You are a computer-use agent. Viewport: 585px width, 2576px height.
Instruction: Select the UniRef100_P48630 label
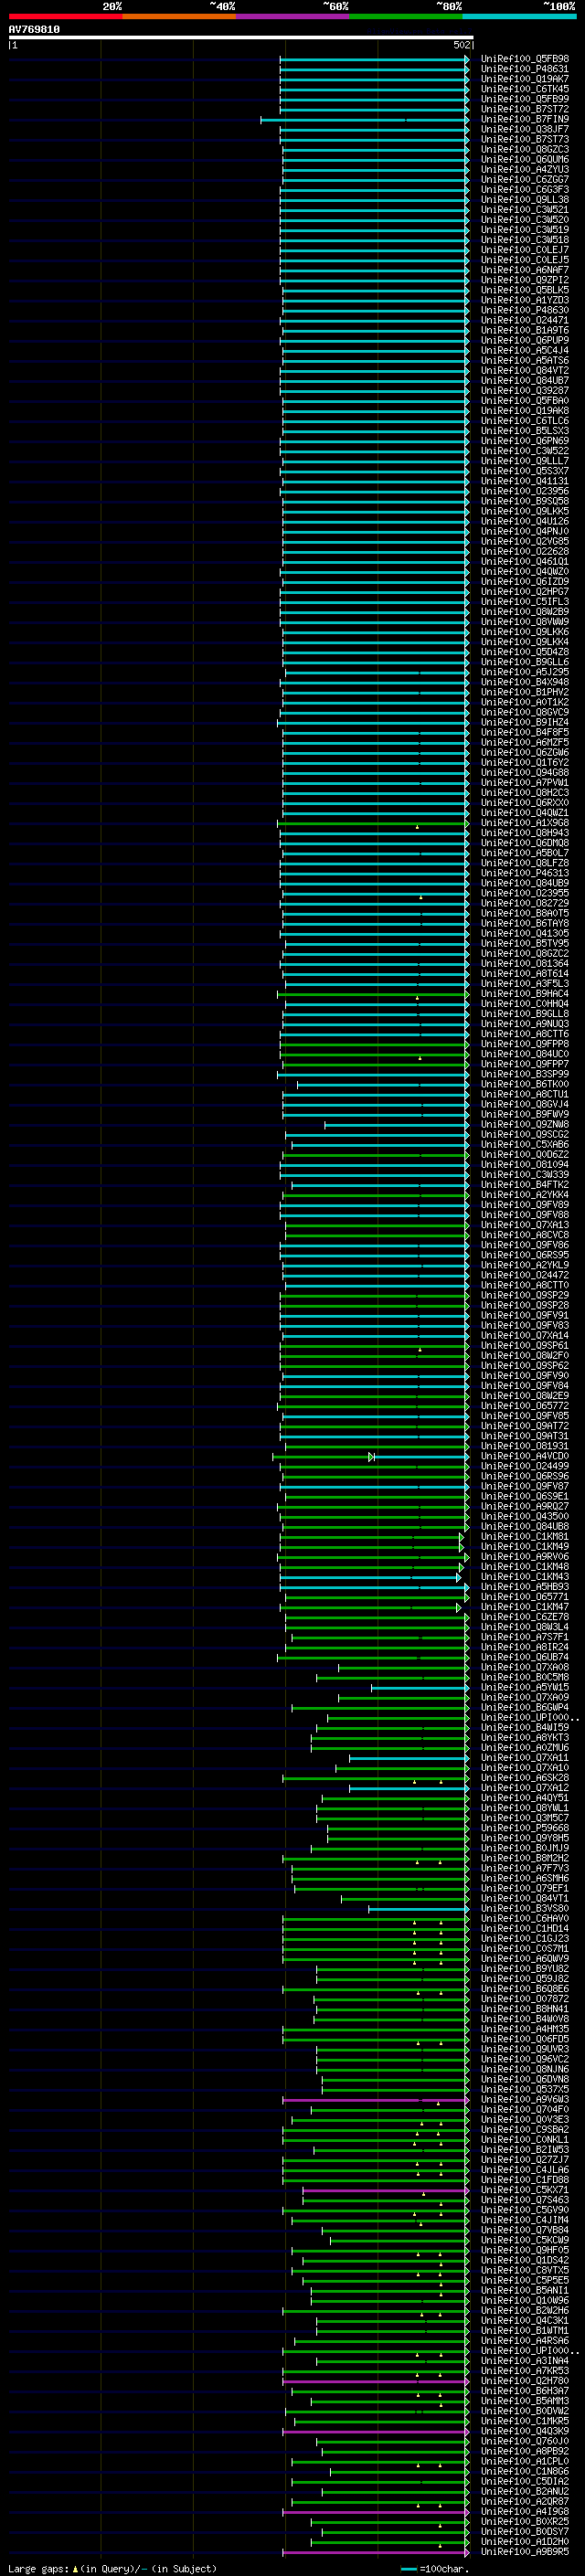click(524, 310)
